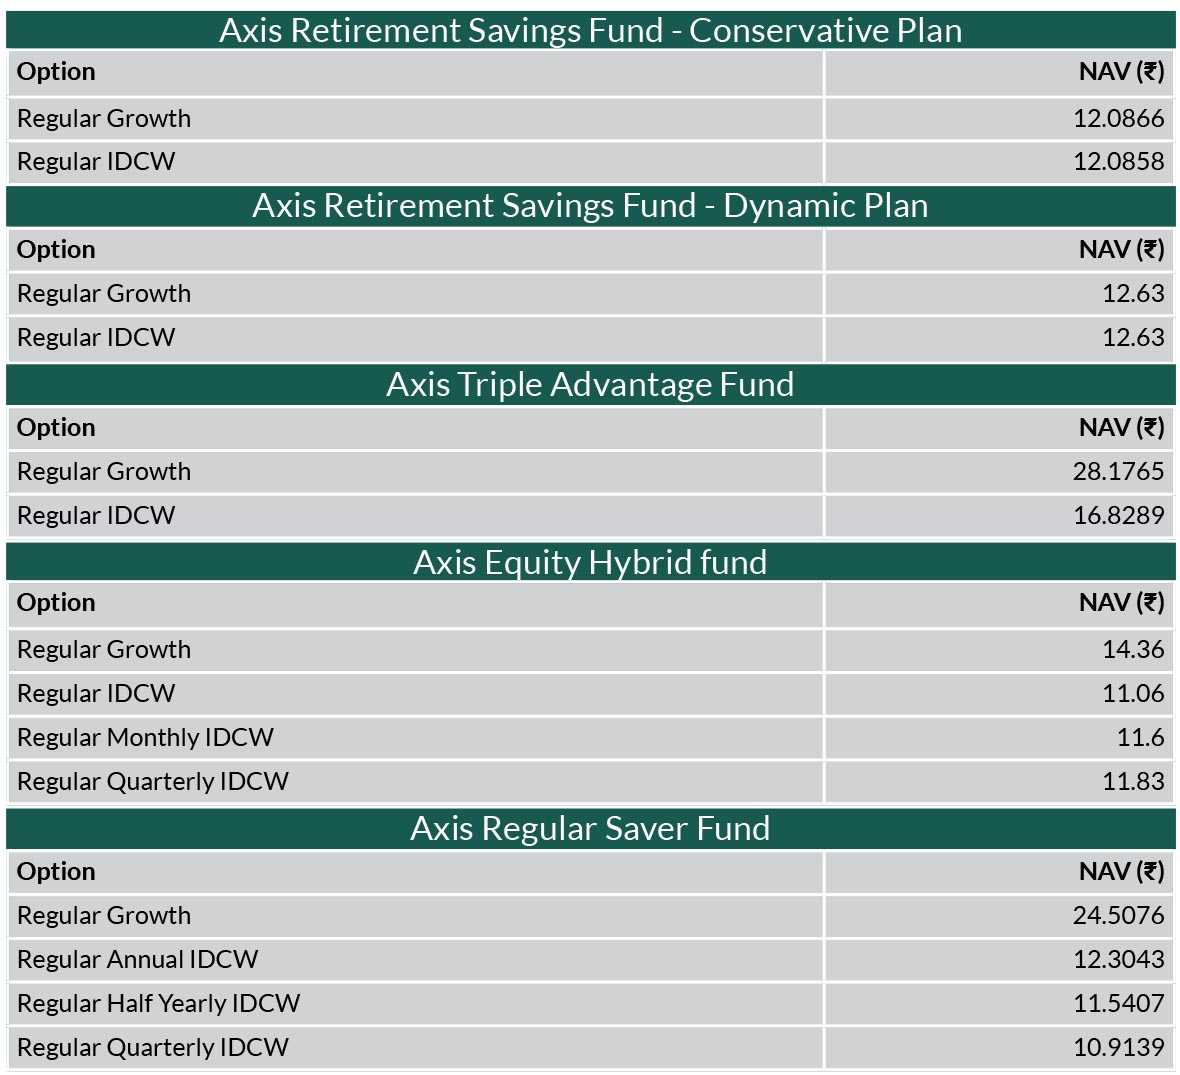The height and width of the screenshot is (1075, 1180).
Task: Click 12.63 in Dynamic Plan's Regular Growth row
Action: click(1133, 293)
